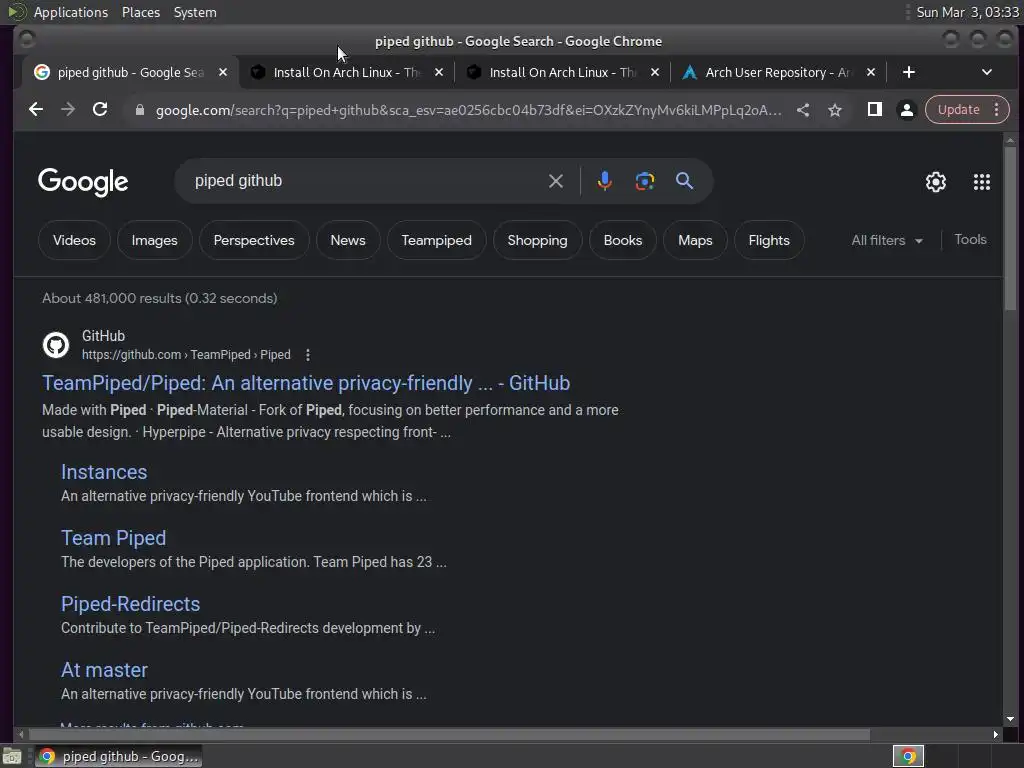Open the Places menu
The image size is (1024, 768).
(x=141, y=12)
